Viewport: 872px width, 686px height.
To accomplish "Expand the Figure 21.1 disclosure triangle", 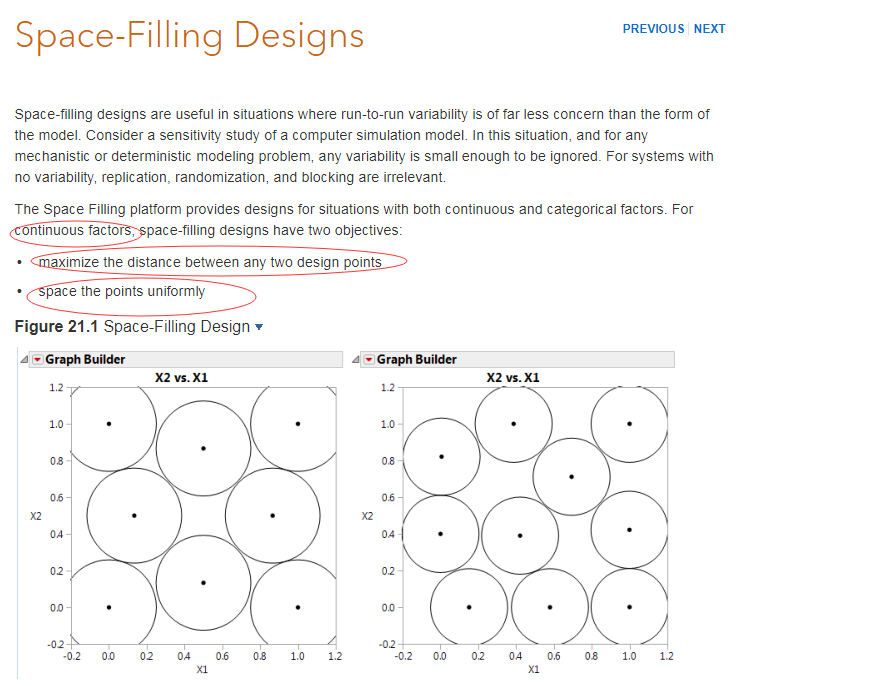I will (x=259, y=327).
